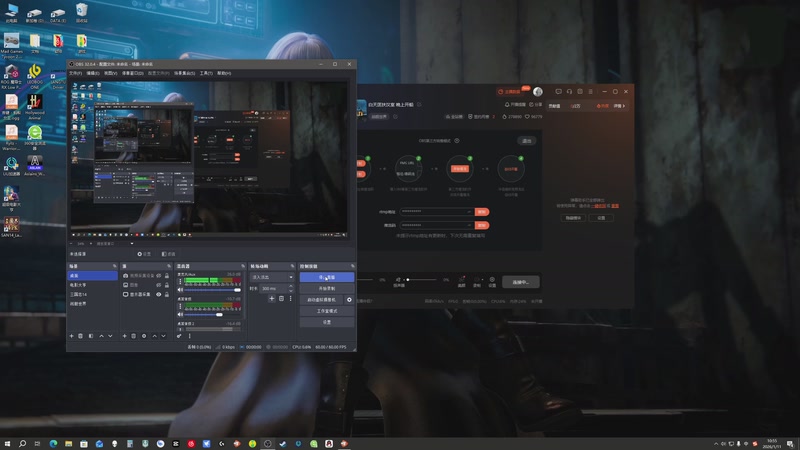Viewport: 800px width, 450px height.
Task: Open Windows Start menu
Action: [7, 443]
